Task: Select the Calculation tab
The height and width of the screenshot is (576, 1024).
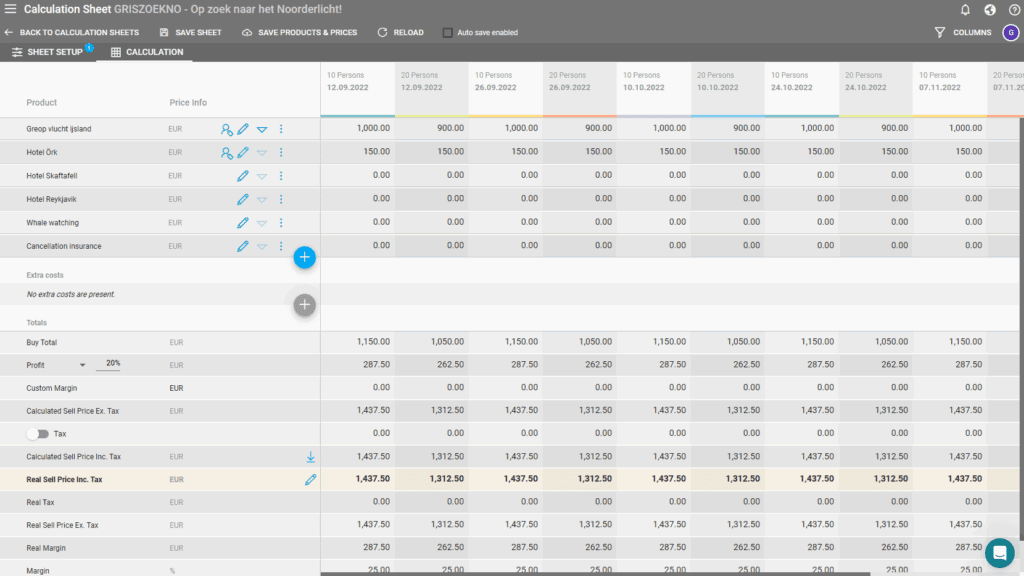Action: [146, 51]
